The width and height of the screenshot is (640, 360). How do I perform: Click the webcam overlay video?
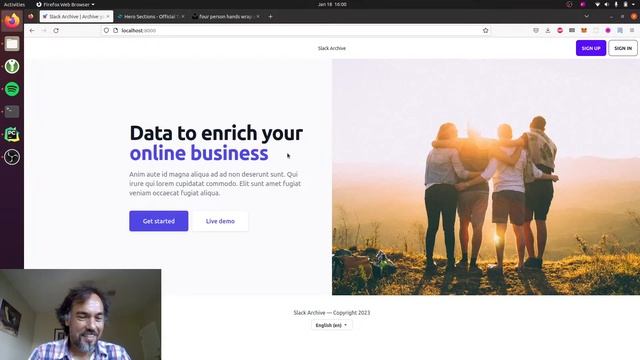point(80,315)
